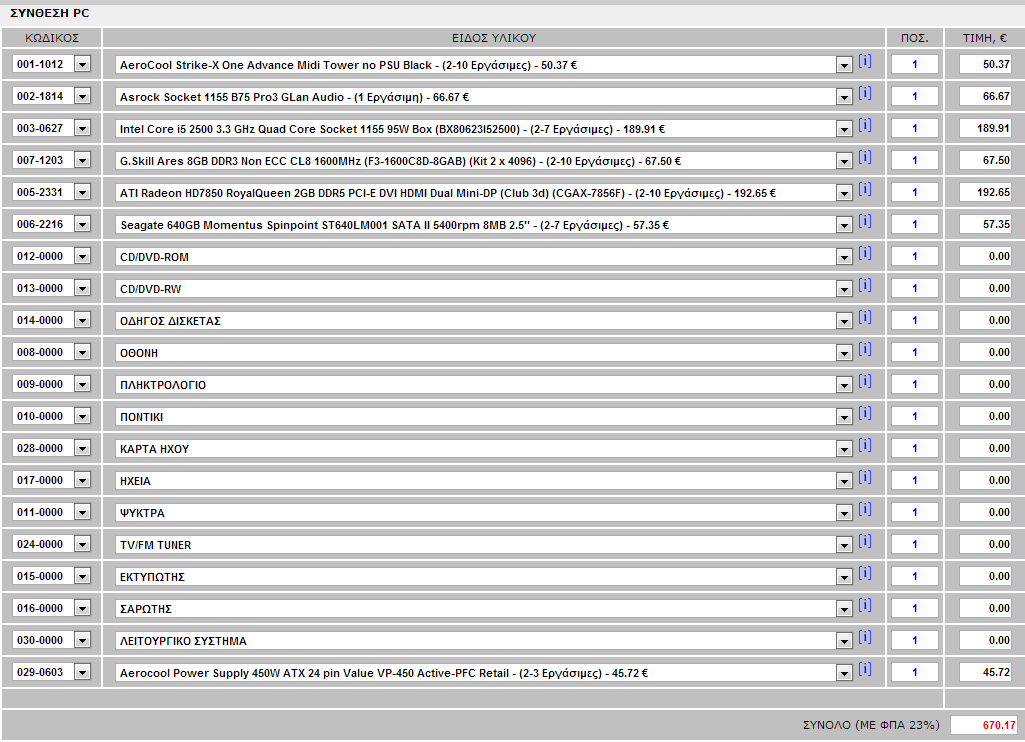1025x742 pixels.
Task: Click the ΣΥΝΟΛΟ (ΜΕ ΦΠΑ 23%) label
Action: click(871, 725)
